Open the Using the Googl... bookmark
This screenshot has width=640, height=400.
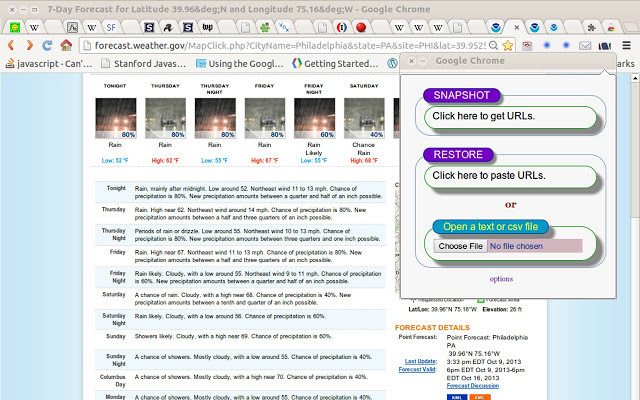click(238, 63)
